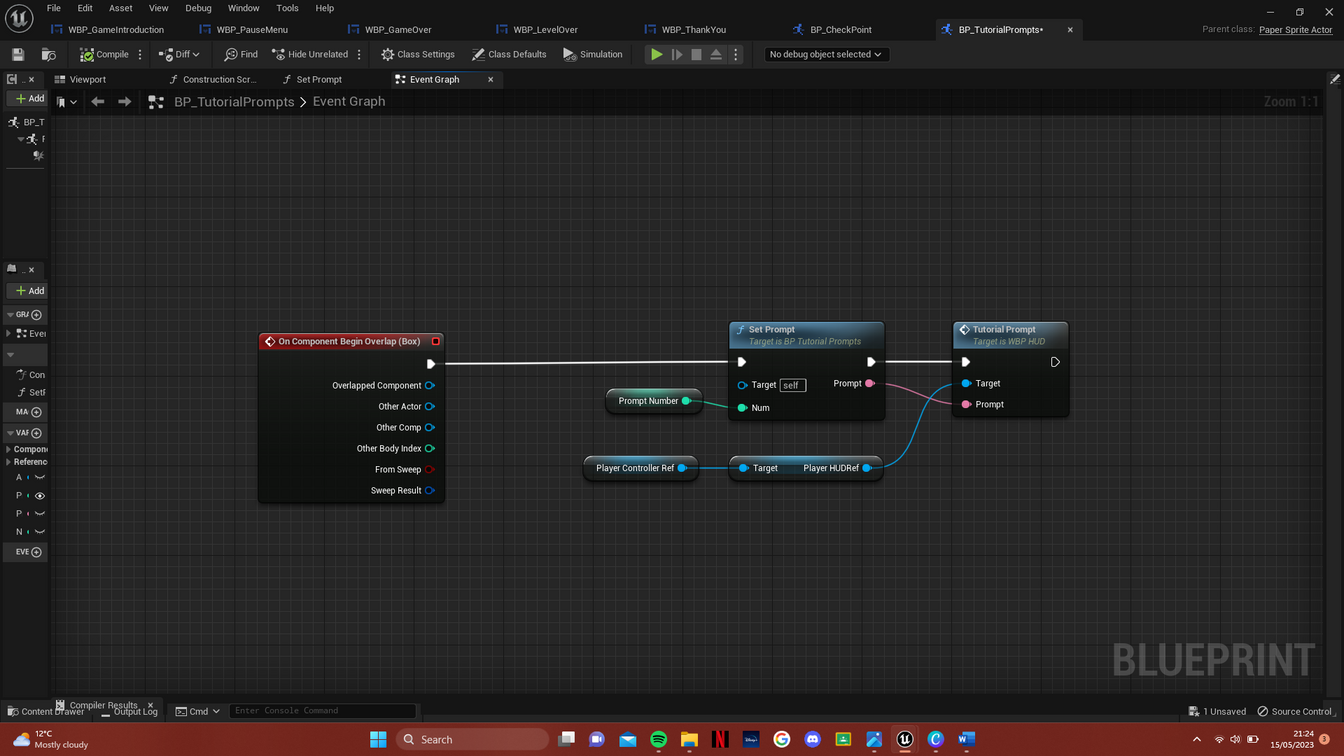The height and width of the screenshot is (756, 1344).
Task: Click the eject button in toolbar
Action: 716,54
